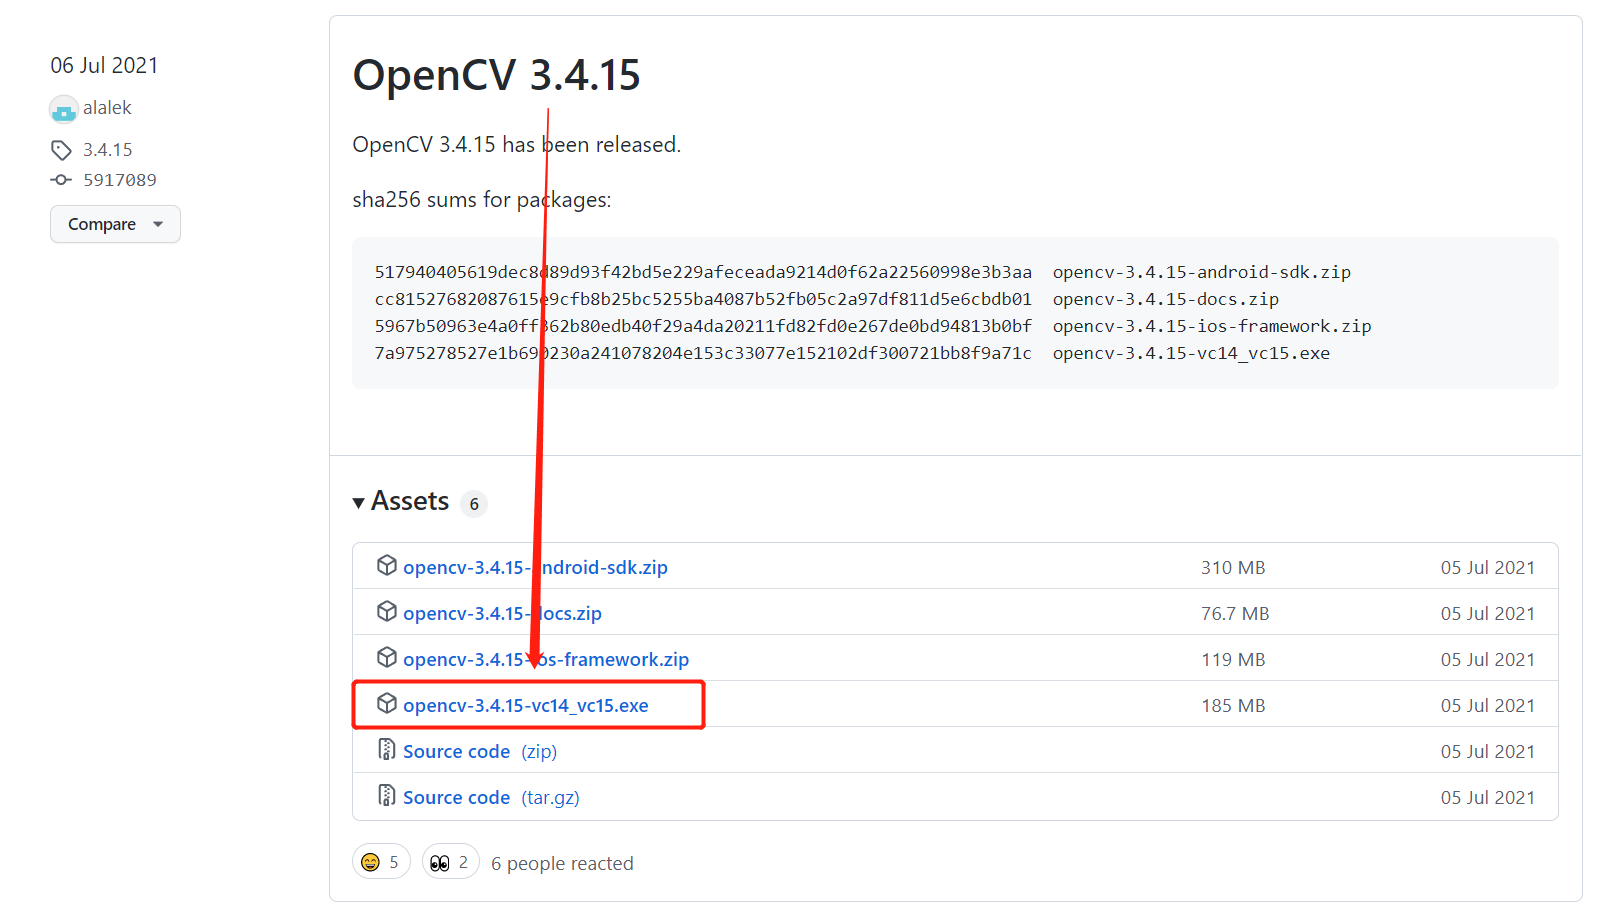Open alalek's profile link
The width and height of the screenshot is (1624, 911).
107,108
